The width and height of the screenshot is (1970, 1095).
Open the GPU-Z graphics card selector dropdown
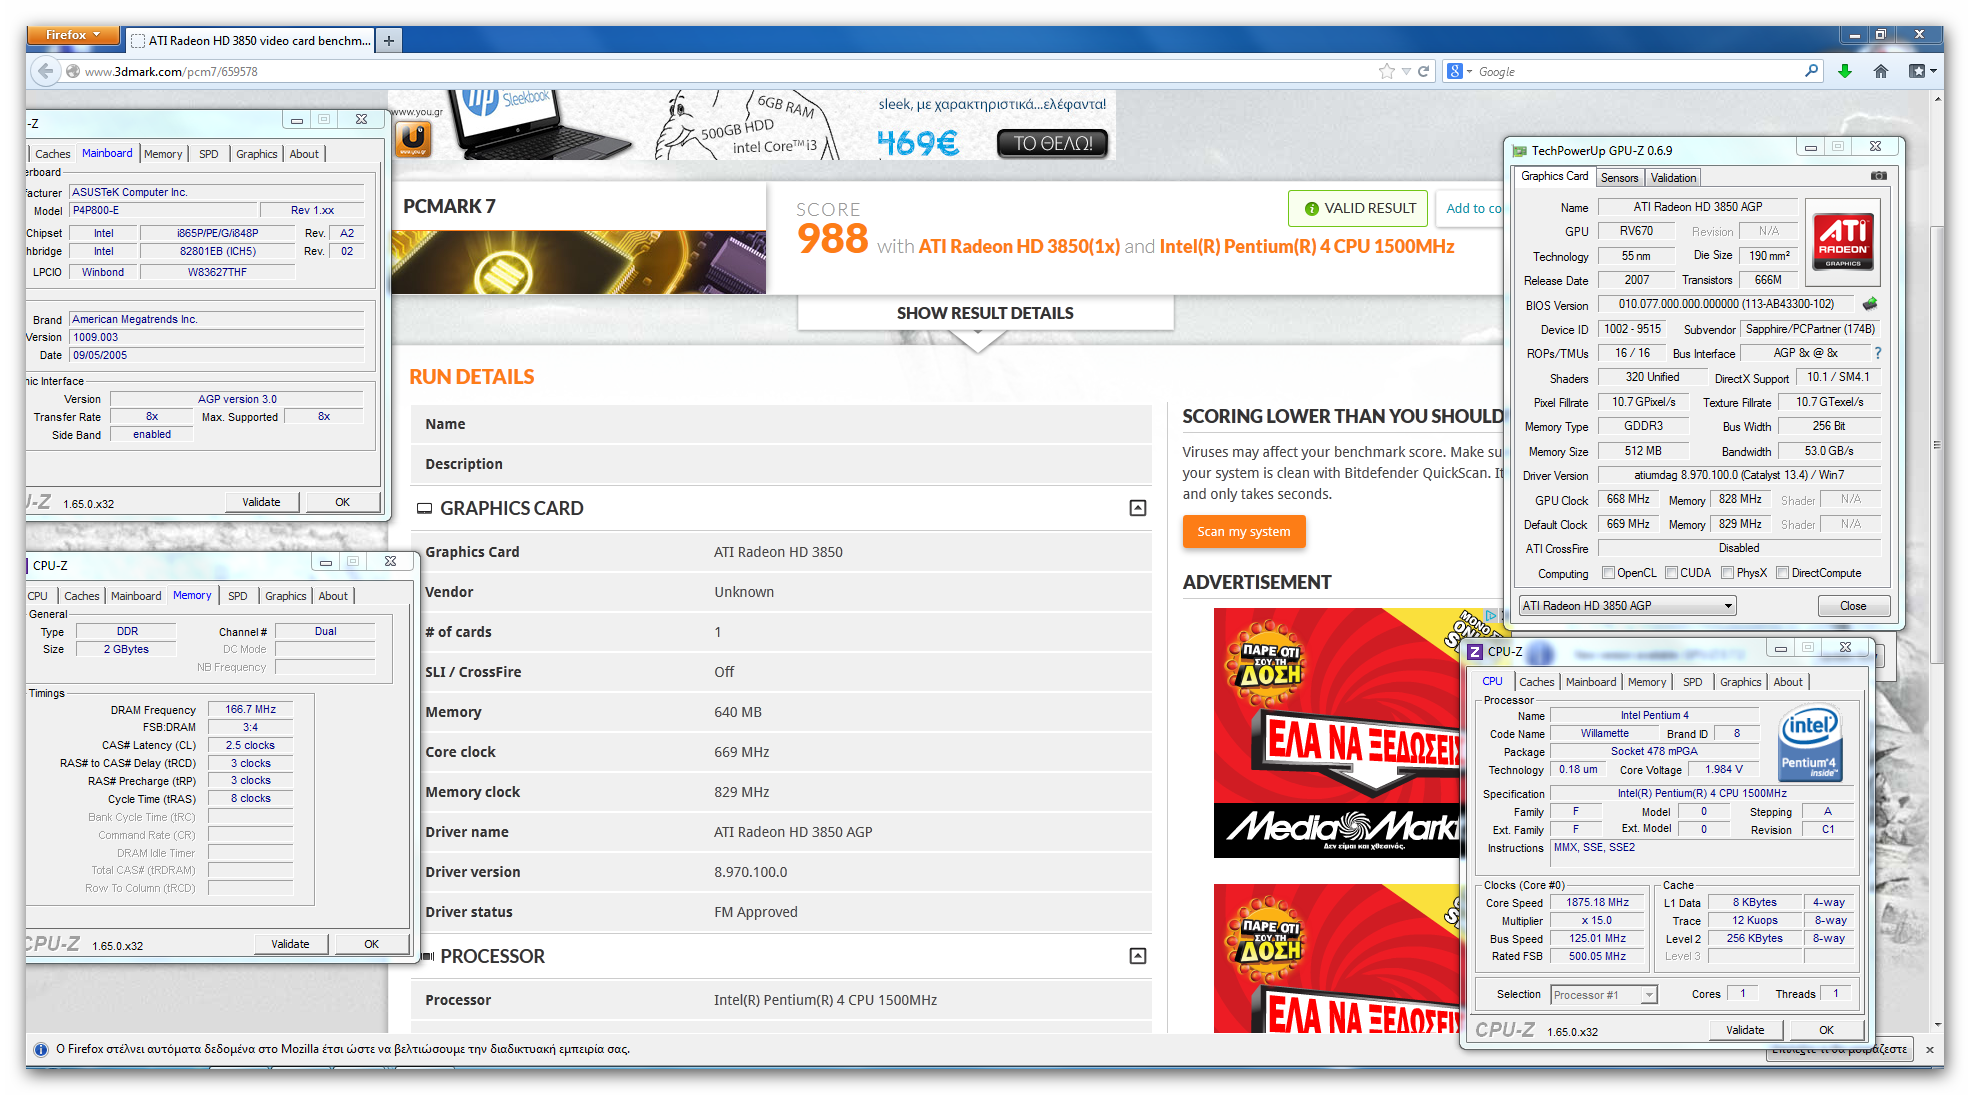[1627, 606]
